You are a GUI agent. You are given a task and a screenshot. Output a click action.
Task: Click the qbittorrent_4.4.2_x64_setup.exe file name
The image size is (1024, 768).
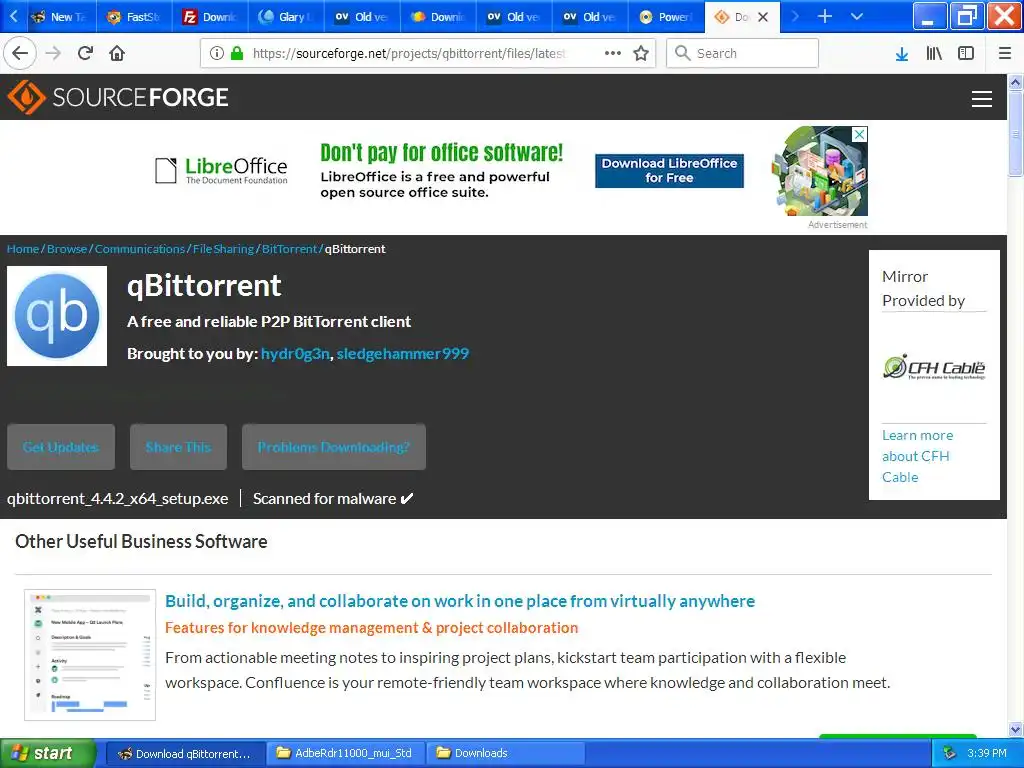pyautogui.click(x=118, y=499)
